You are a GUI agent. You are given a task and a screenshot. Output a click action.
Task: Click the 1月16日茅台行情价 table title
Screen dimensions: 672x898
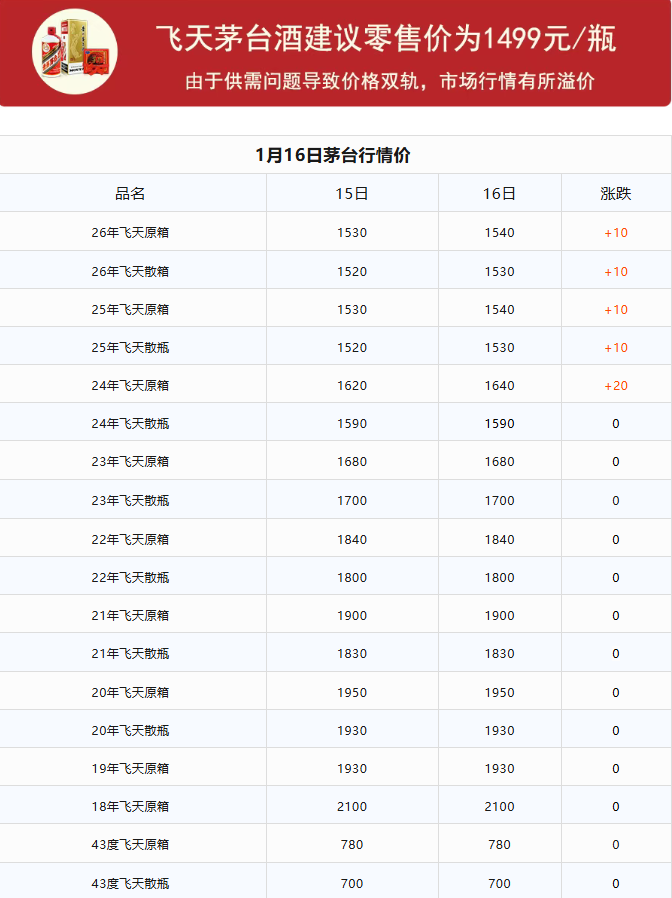click(333, 155)
